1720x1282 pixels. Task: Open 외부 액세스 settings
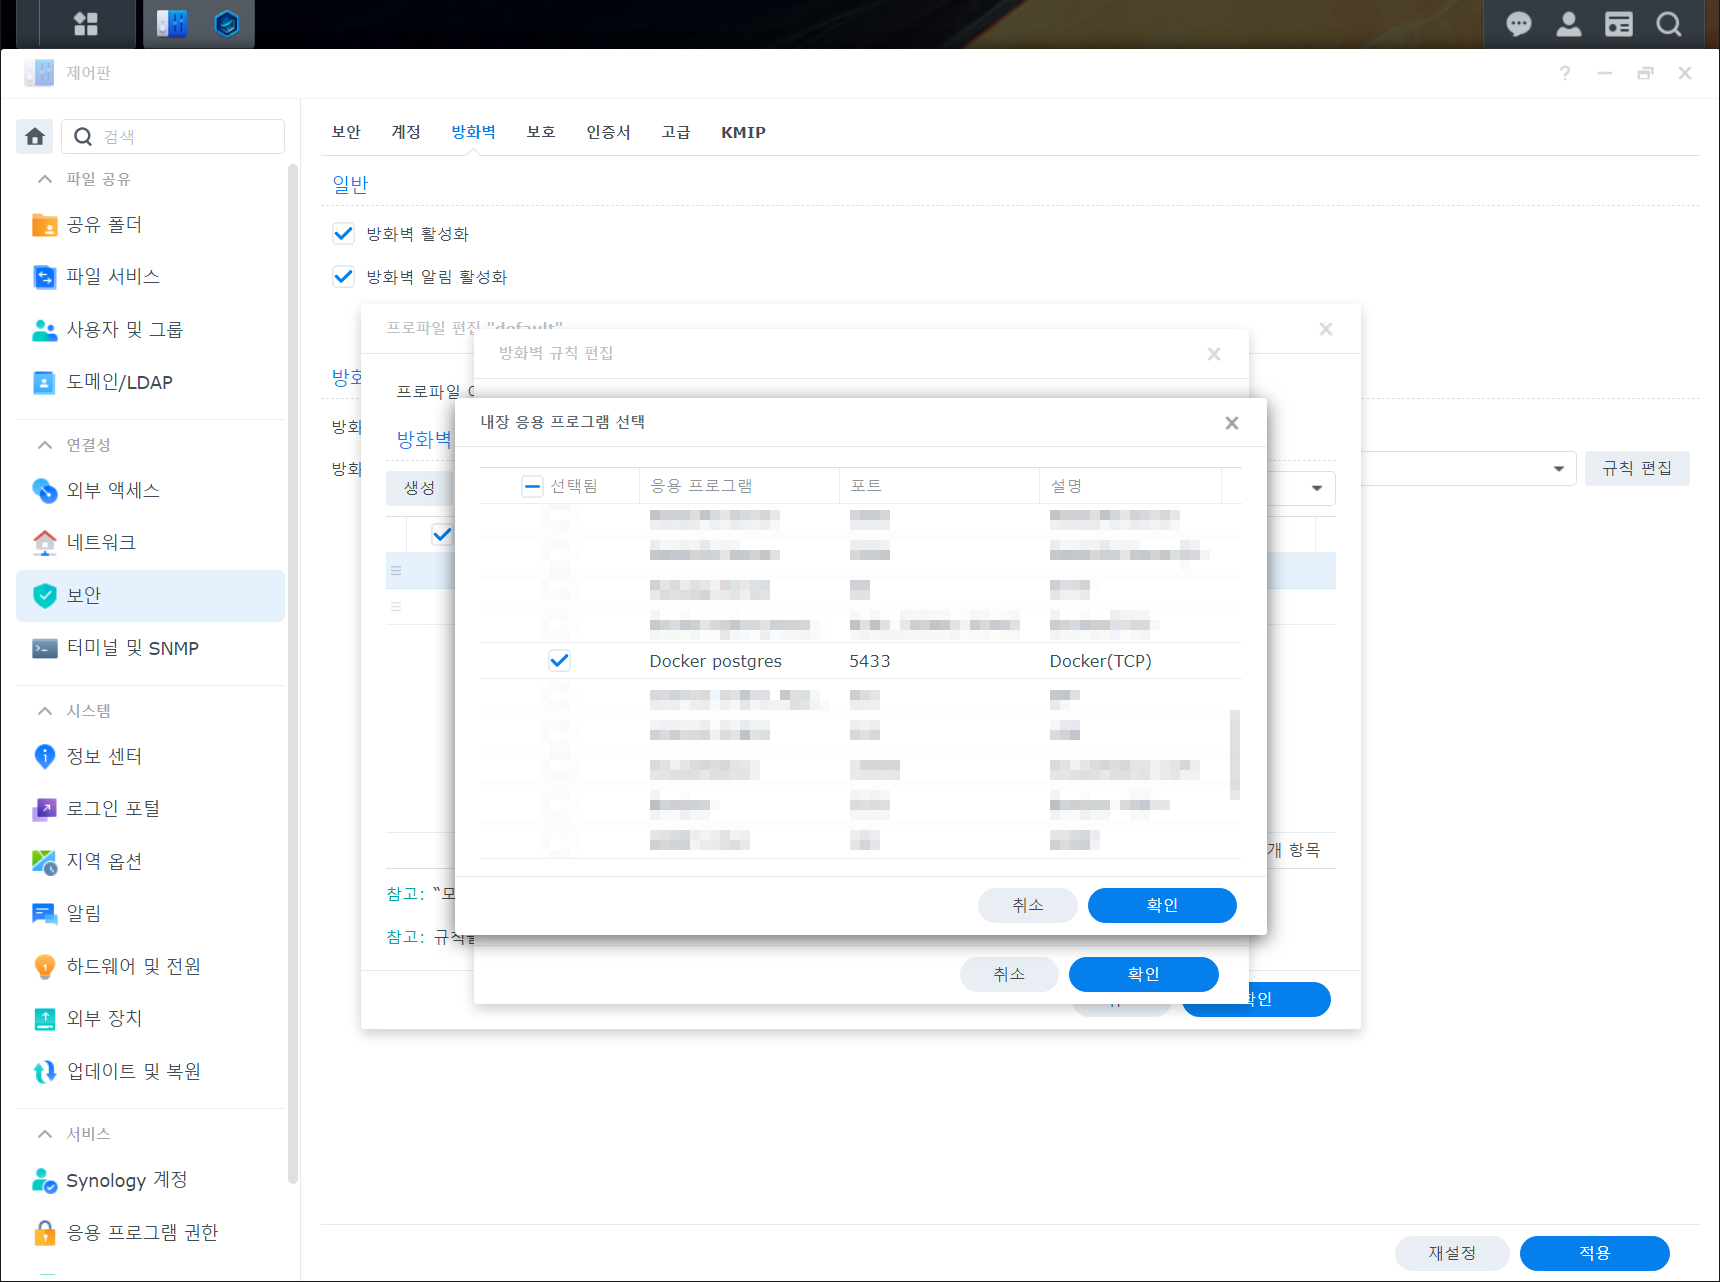pos(150,491)
